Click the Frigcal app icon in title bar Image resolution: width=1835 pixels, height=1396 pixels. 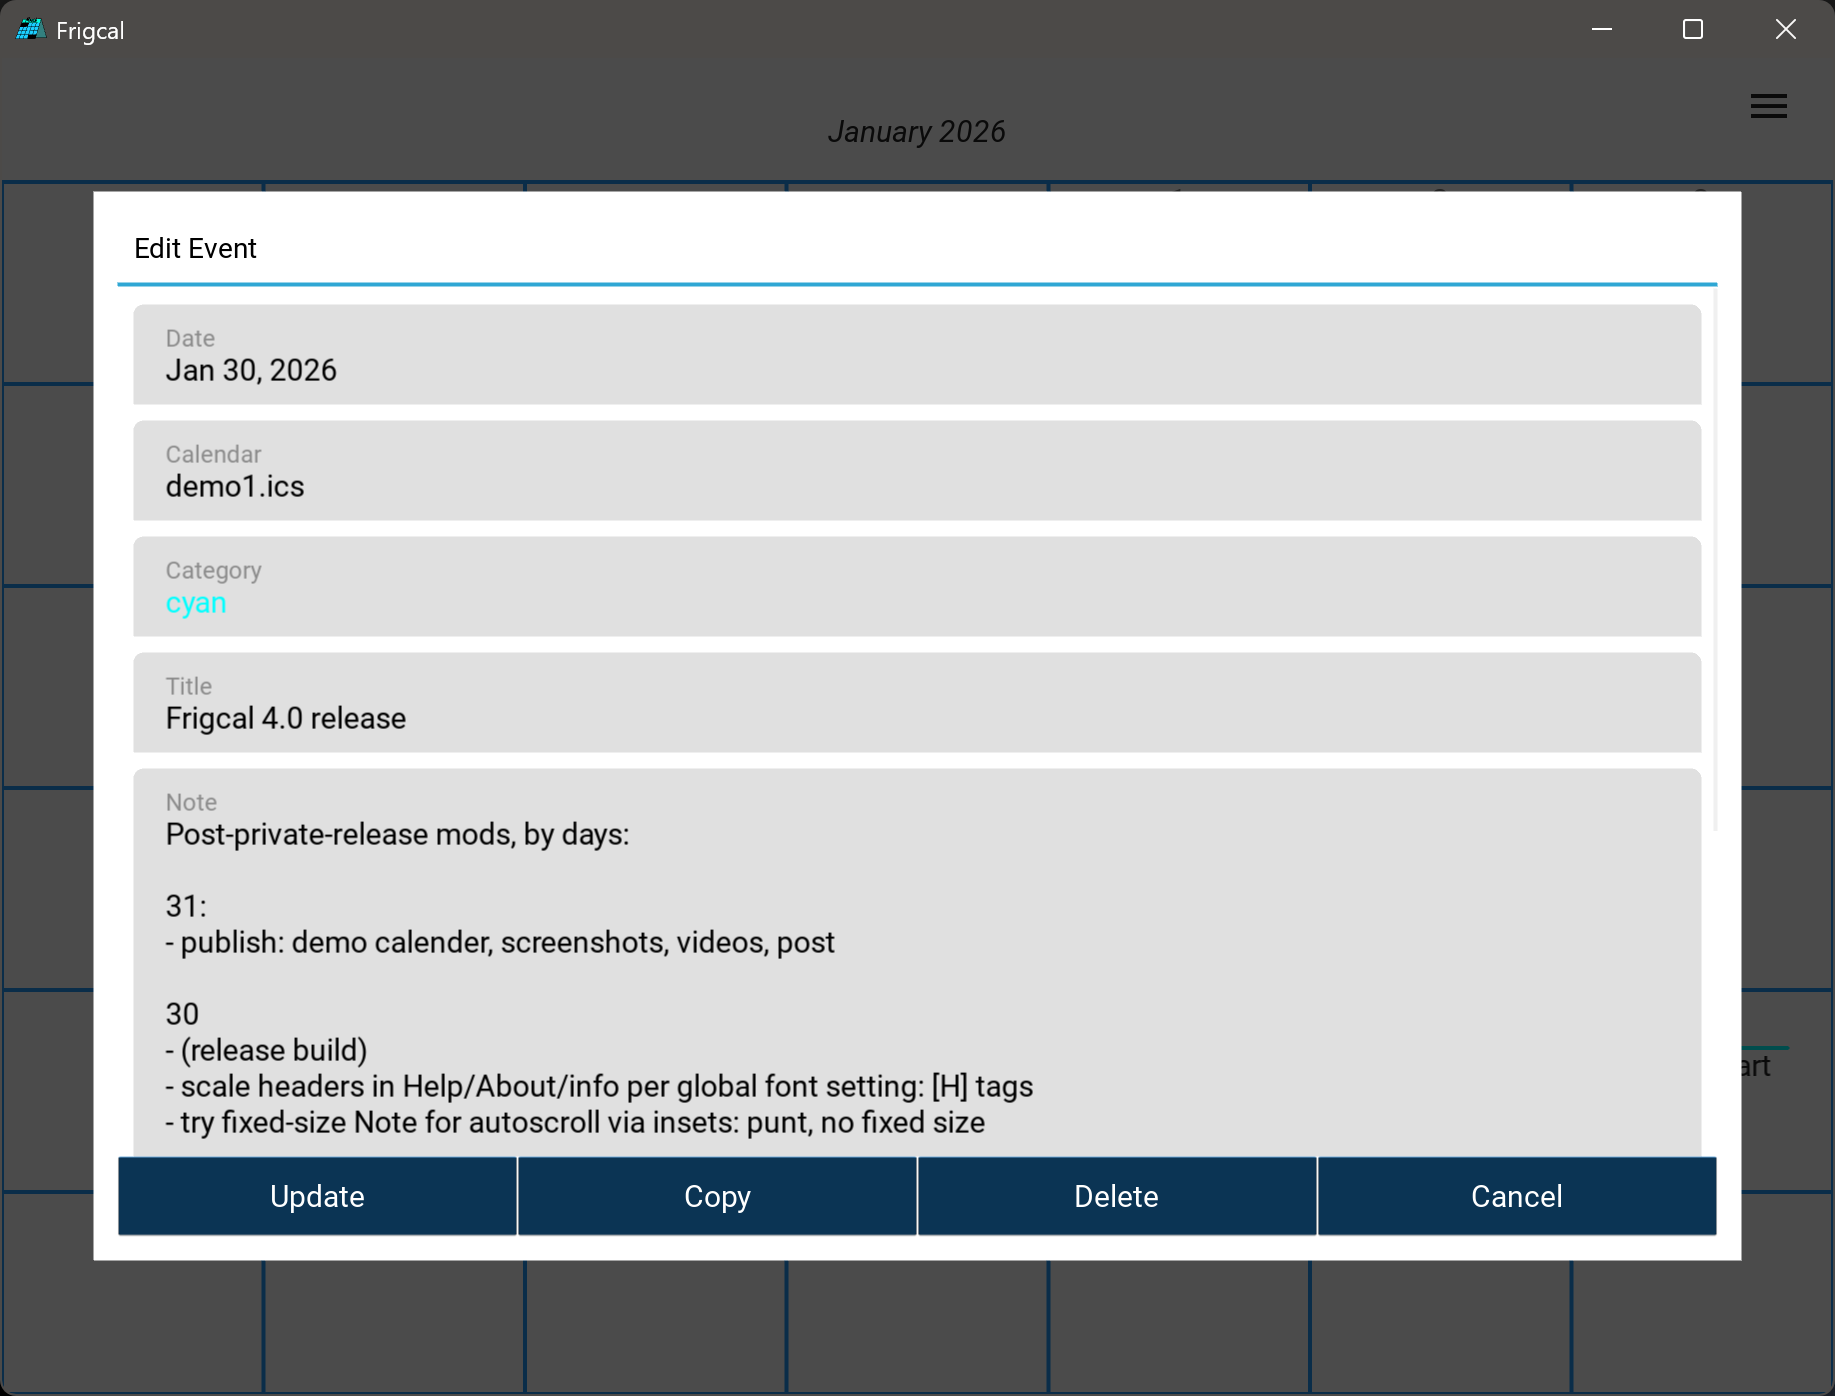(x=30, y=30)
